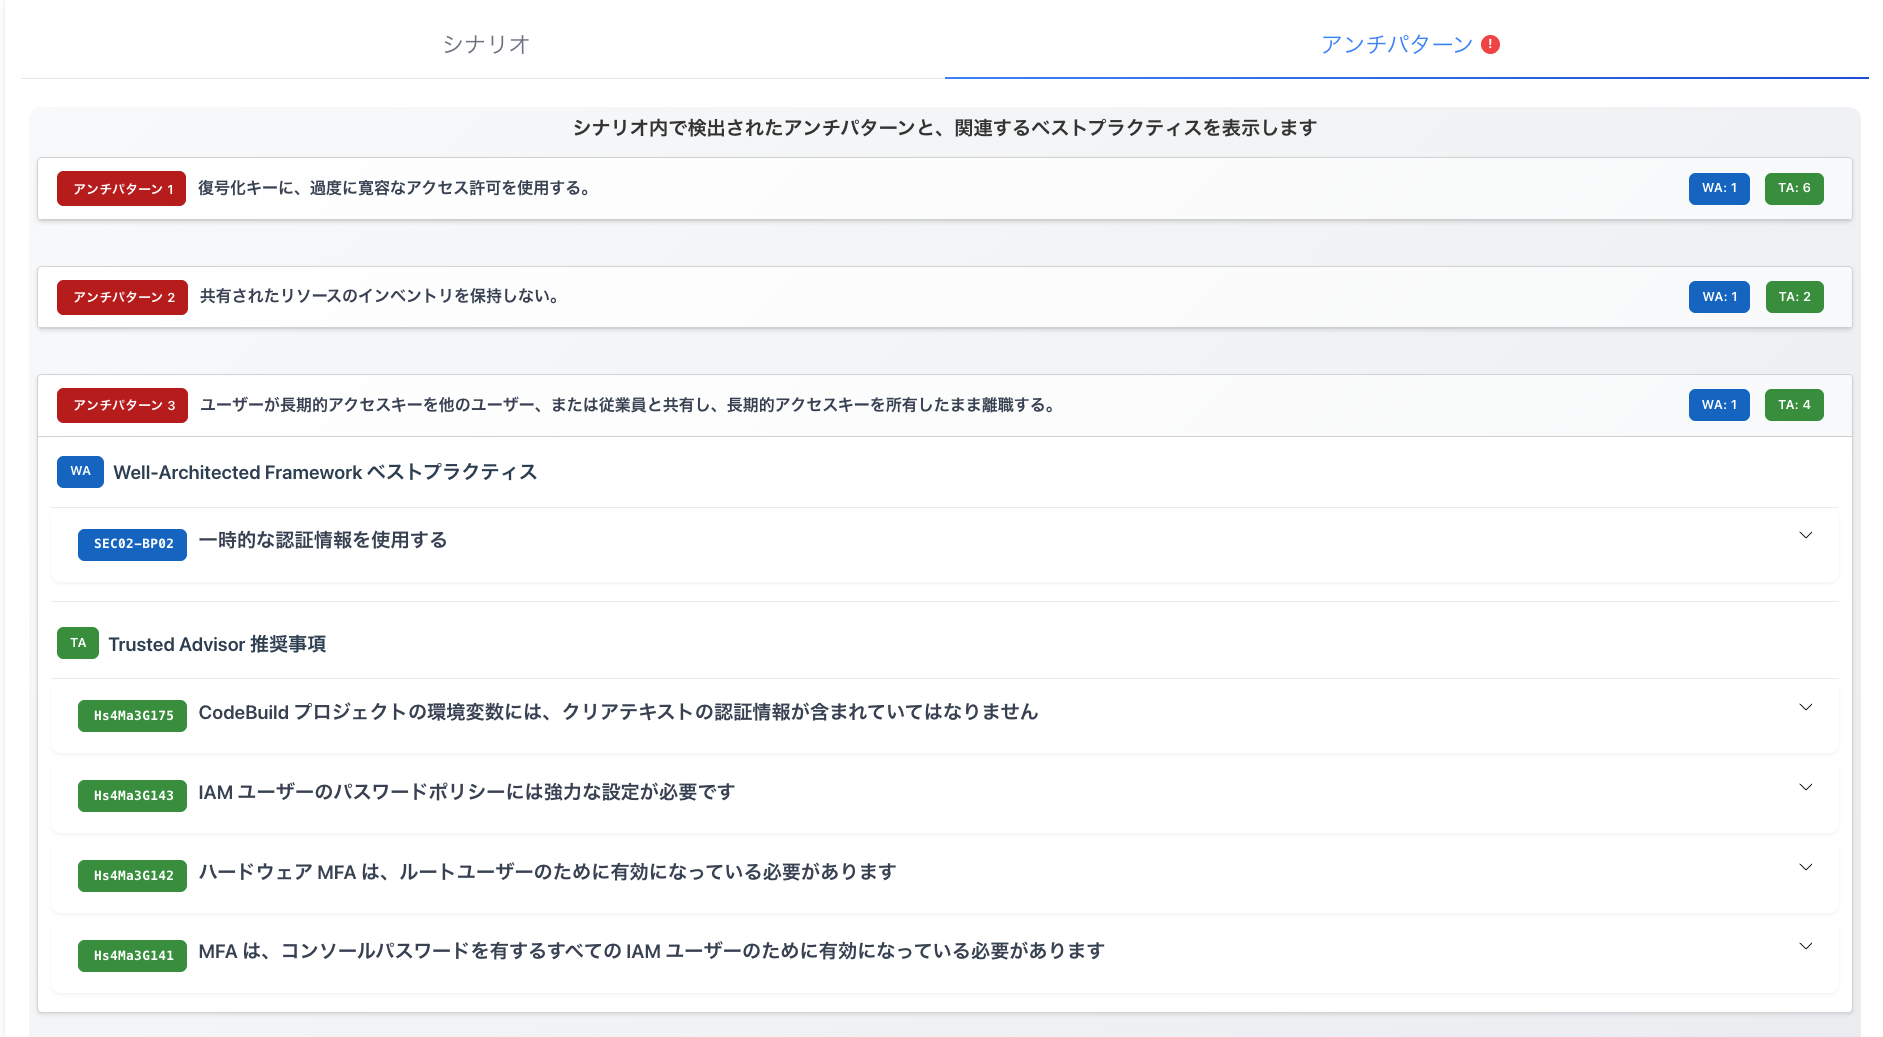Click the red アンチパターン 2 badge
The image size is (1883, 1037).
click(121, 296)
